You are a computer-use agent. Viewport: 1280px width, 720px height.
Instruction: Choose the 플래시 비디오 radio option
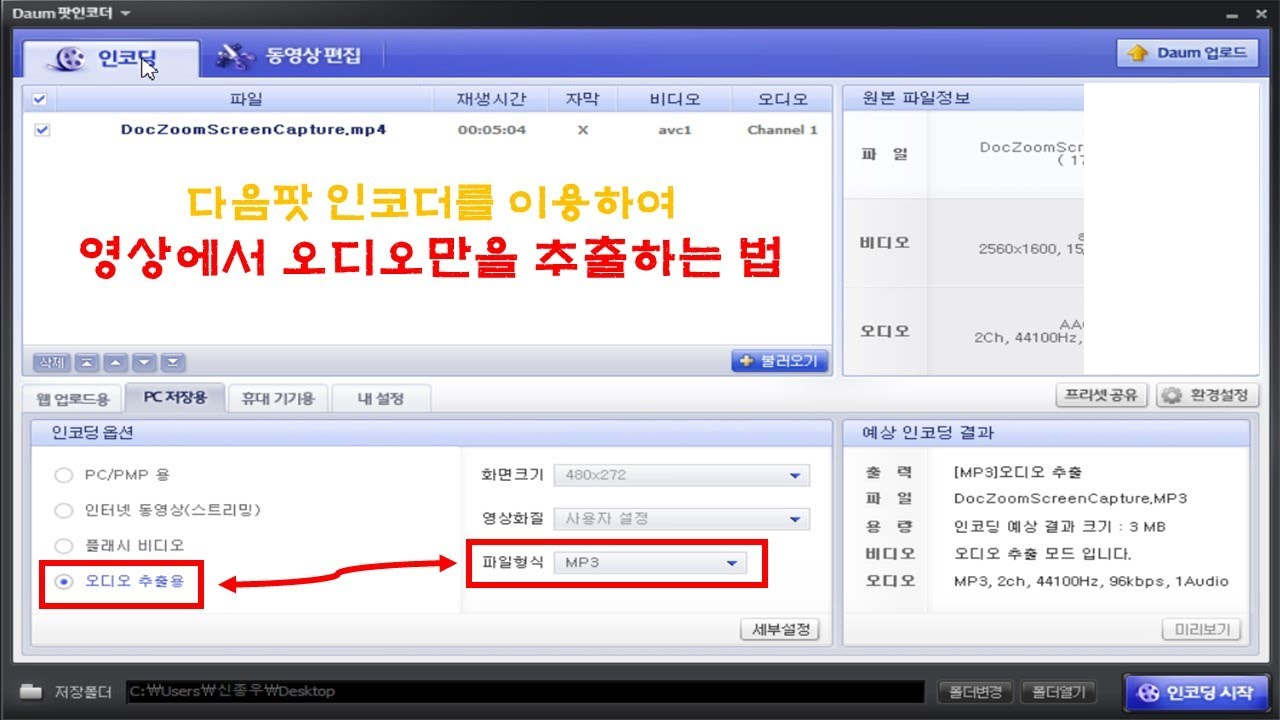tap(64, 546)
